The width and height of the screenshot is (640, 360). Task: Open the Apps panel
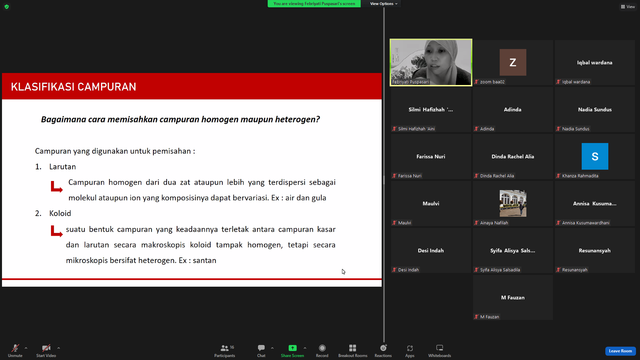pos(410,350)
